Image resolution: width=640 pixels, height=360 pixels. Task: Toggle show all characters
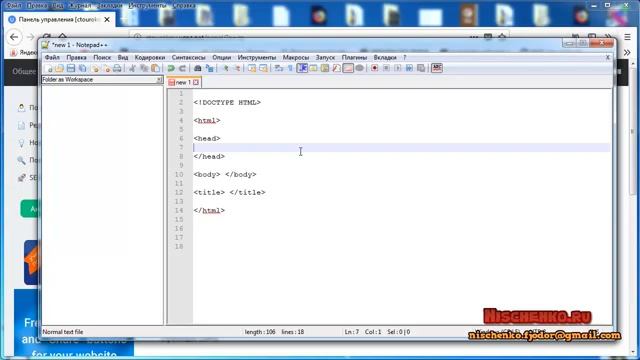point(290,68)
